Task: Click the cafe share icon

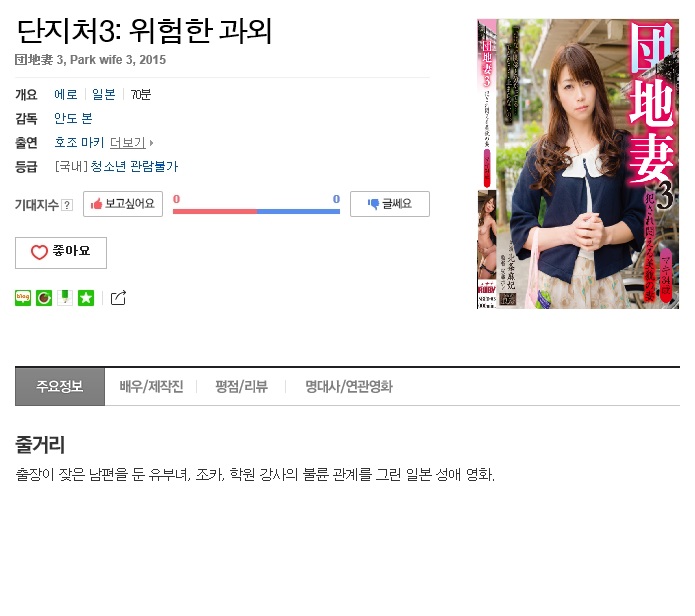Action: (x=44, y=298)
